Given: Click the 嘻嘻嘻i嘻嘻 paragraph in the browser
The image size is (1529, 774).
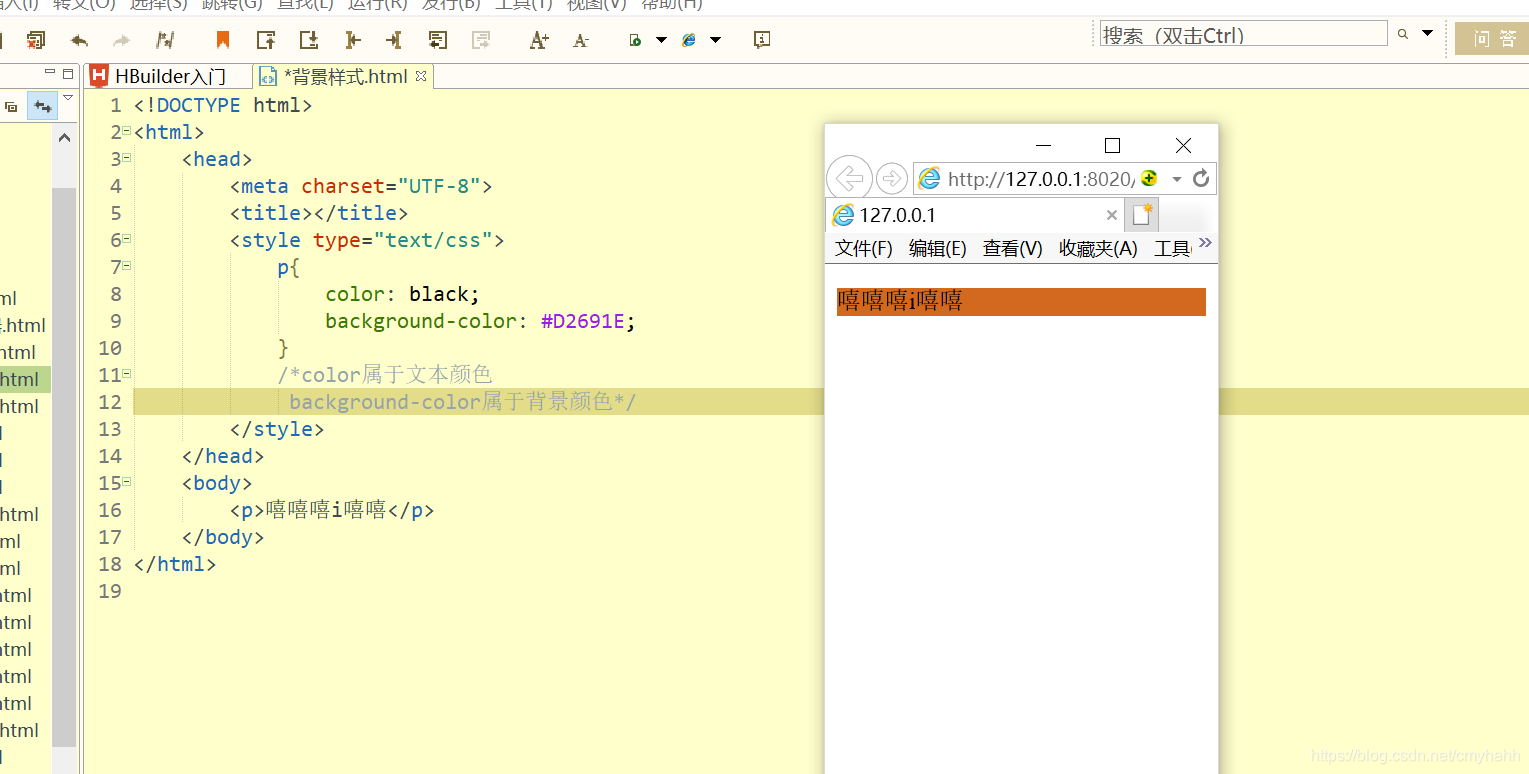Looking at the screenshot, I should [1021, 301].
